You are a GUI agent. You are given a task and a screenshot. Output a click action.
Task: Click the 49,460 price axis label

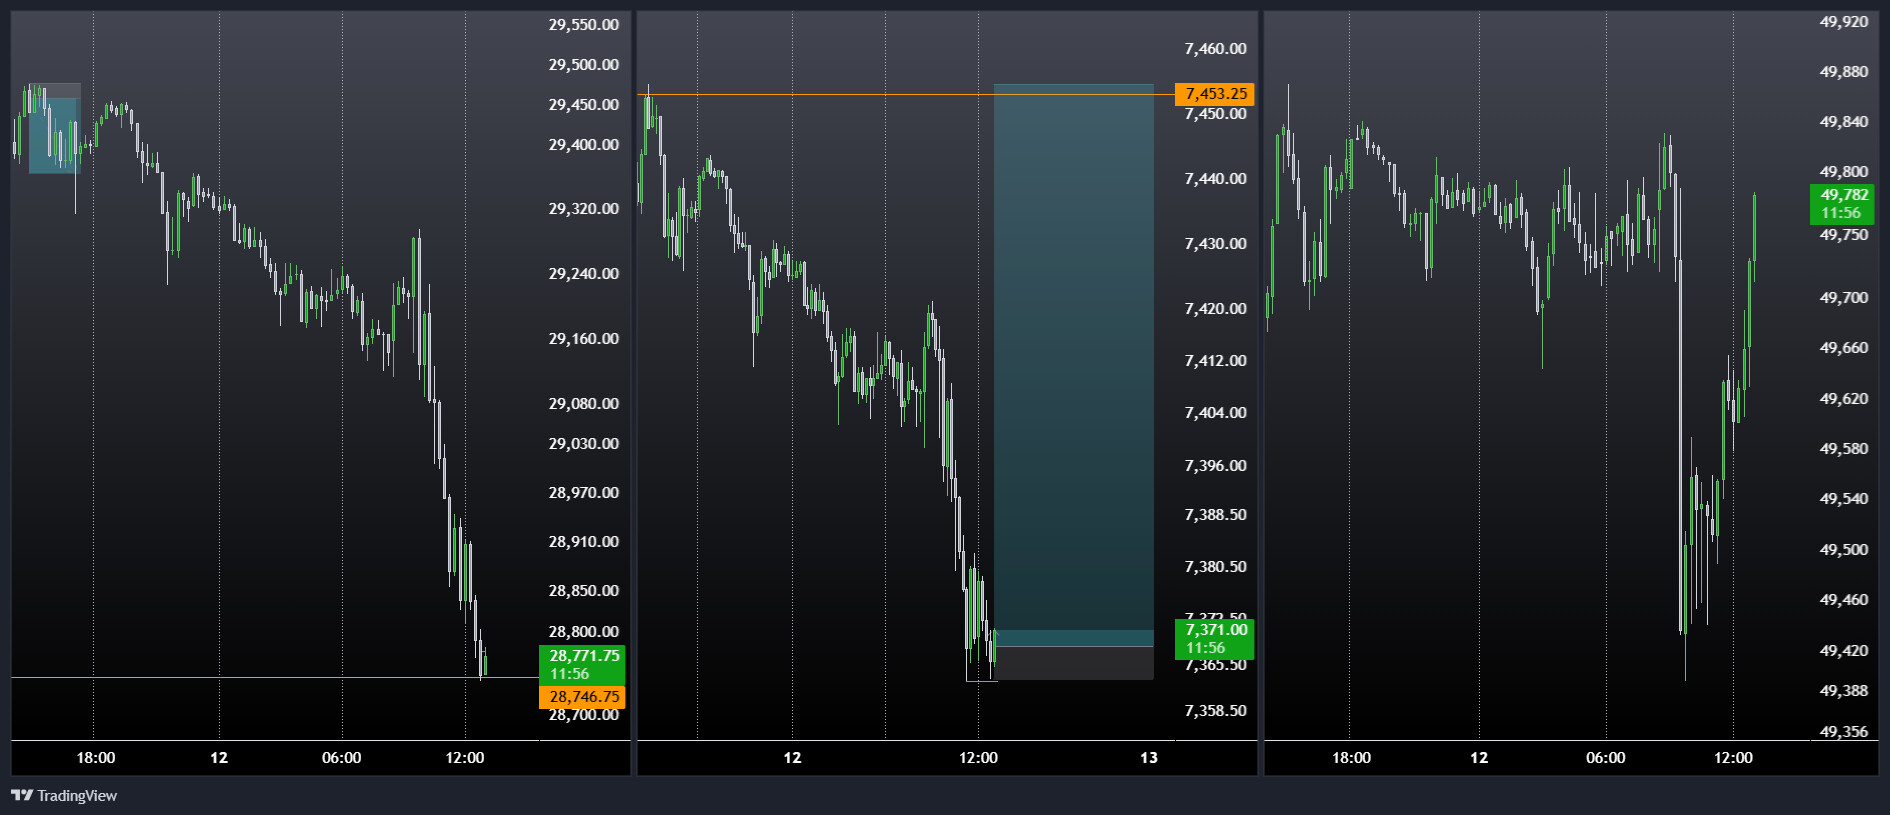pos(1844,599)
